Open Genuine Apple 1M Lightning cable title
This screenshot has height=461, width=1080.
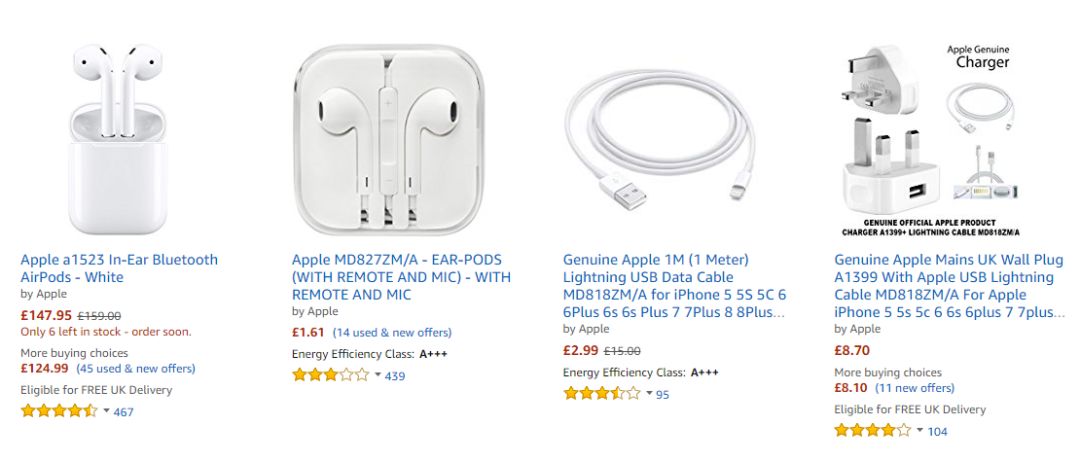pyautogui.click(x=675, y=286)
